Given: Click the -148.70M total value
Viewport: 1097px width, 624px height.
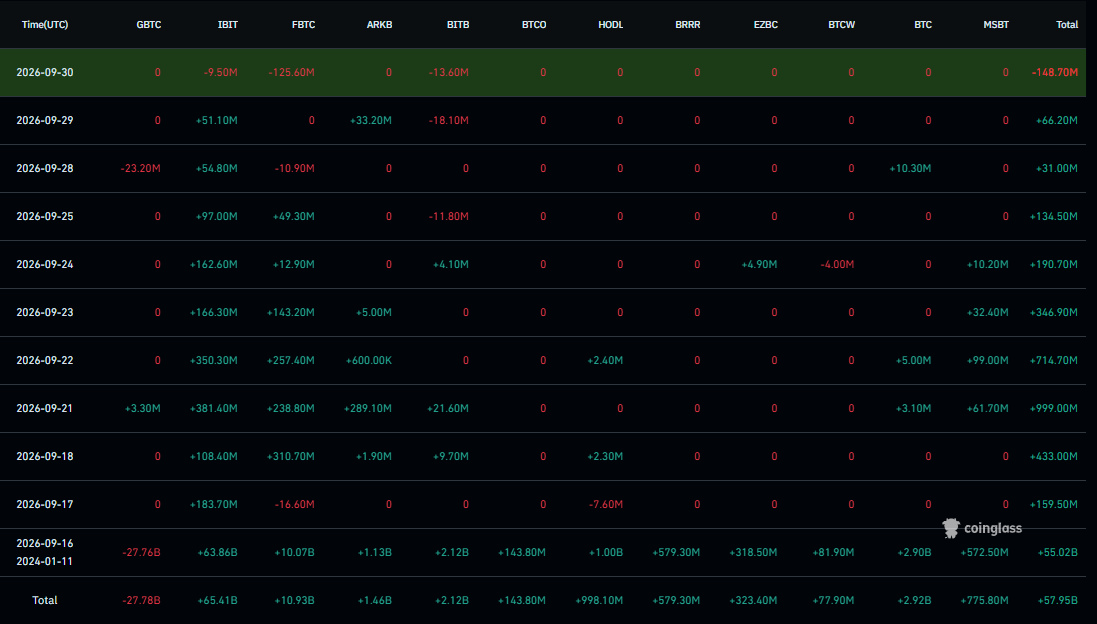Looking at the screenshot, I should coord(1054,72).
